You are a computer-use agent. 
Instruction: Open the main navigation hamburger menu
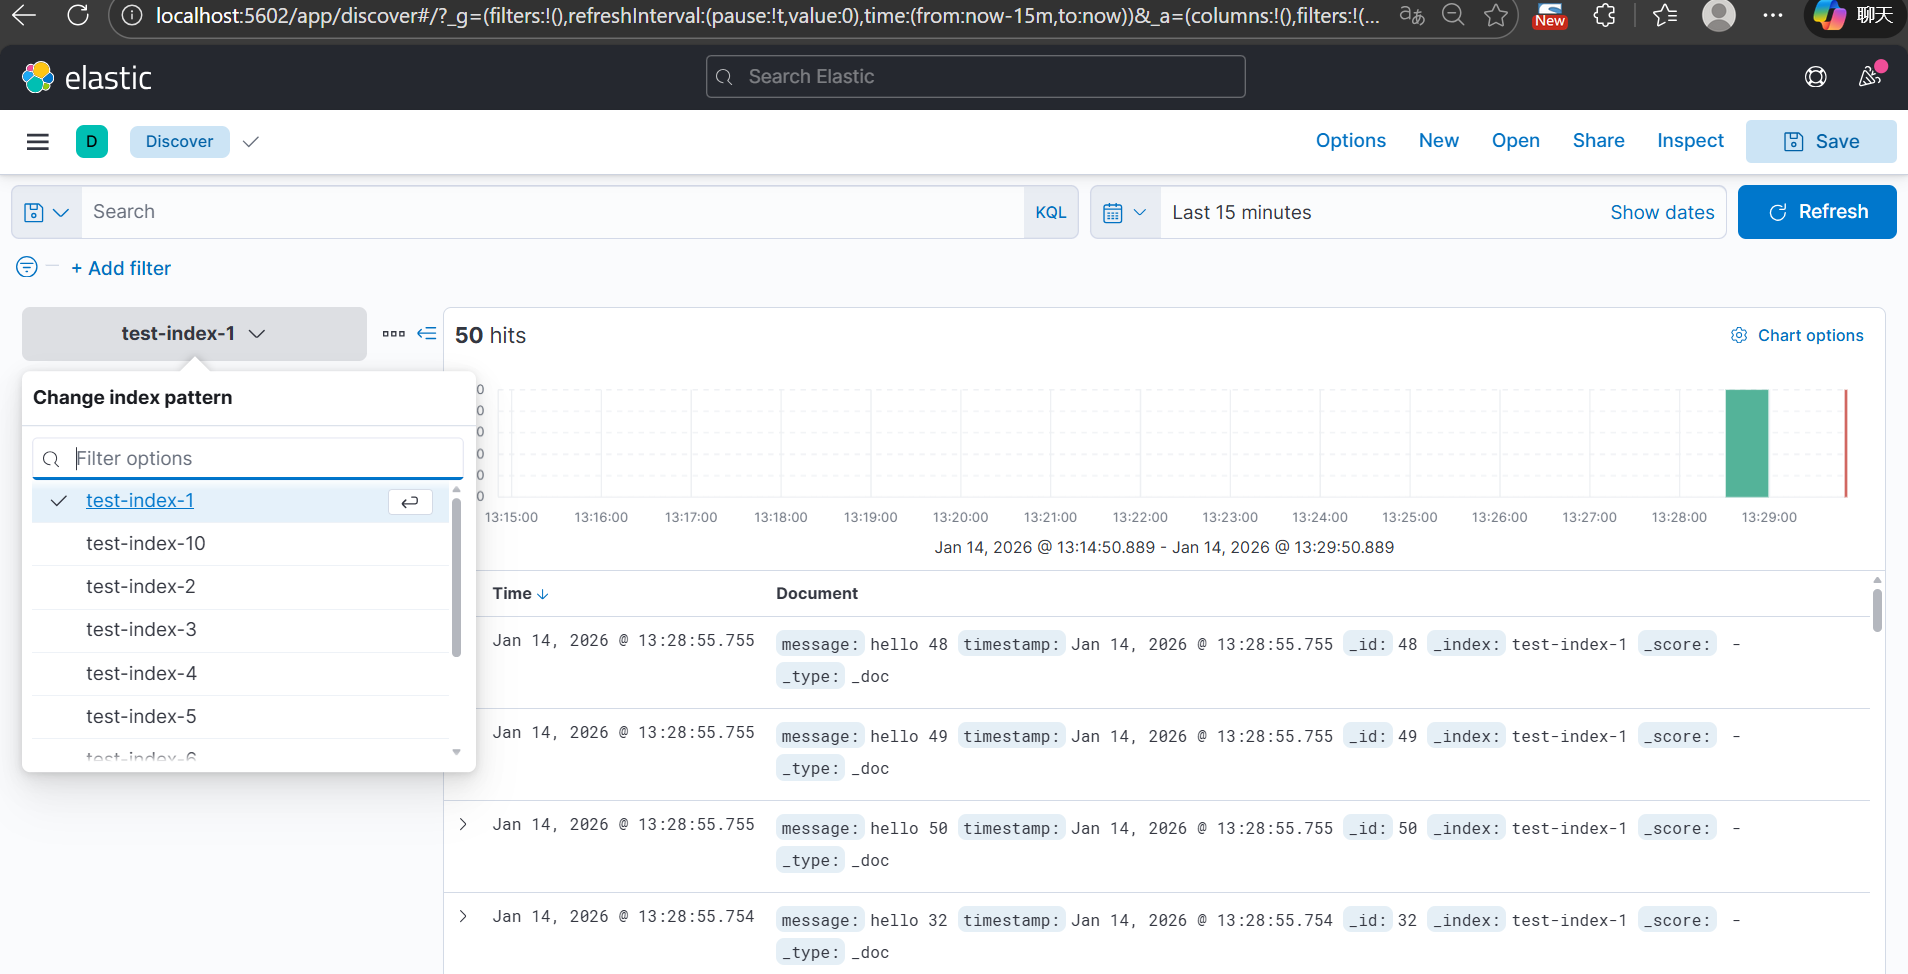click(x=38, y=142)
